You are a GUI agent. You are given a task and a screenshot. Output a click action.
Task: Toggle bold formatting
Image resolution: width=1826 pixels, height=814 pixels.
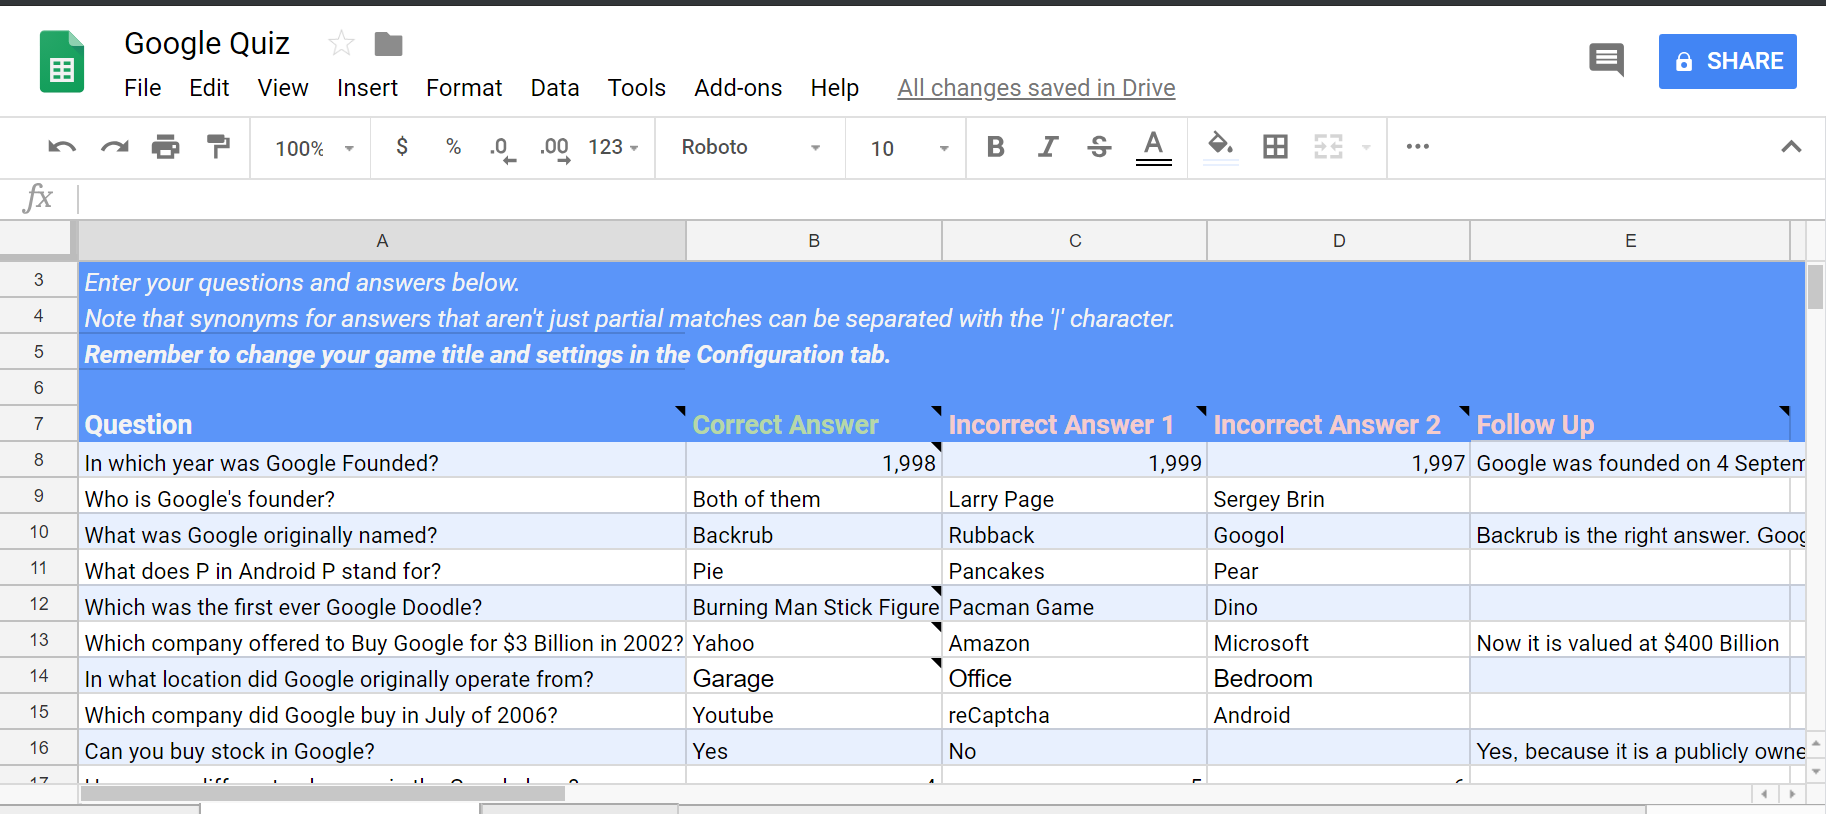pos(995,147)
